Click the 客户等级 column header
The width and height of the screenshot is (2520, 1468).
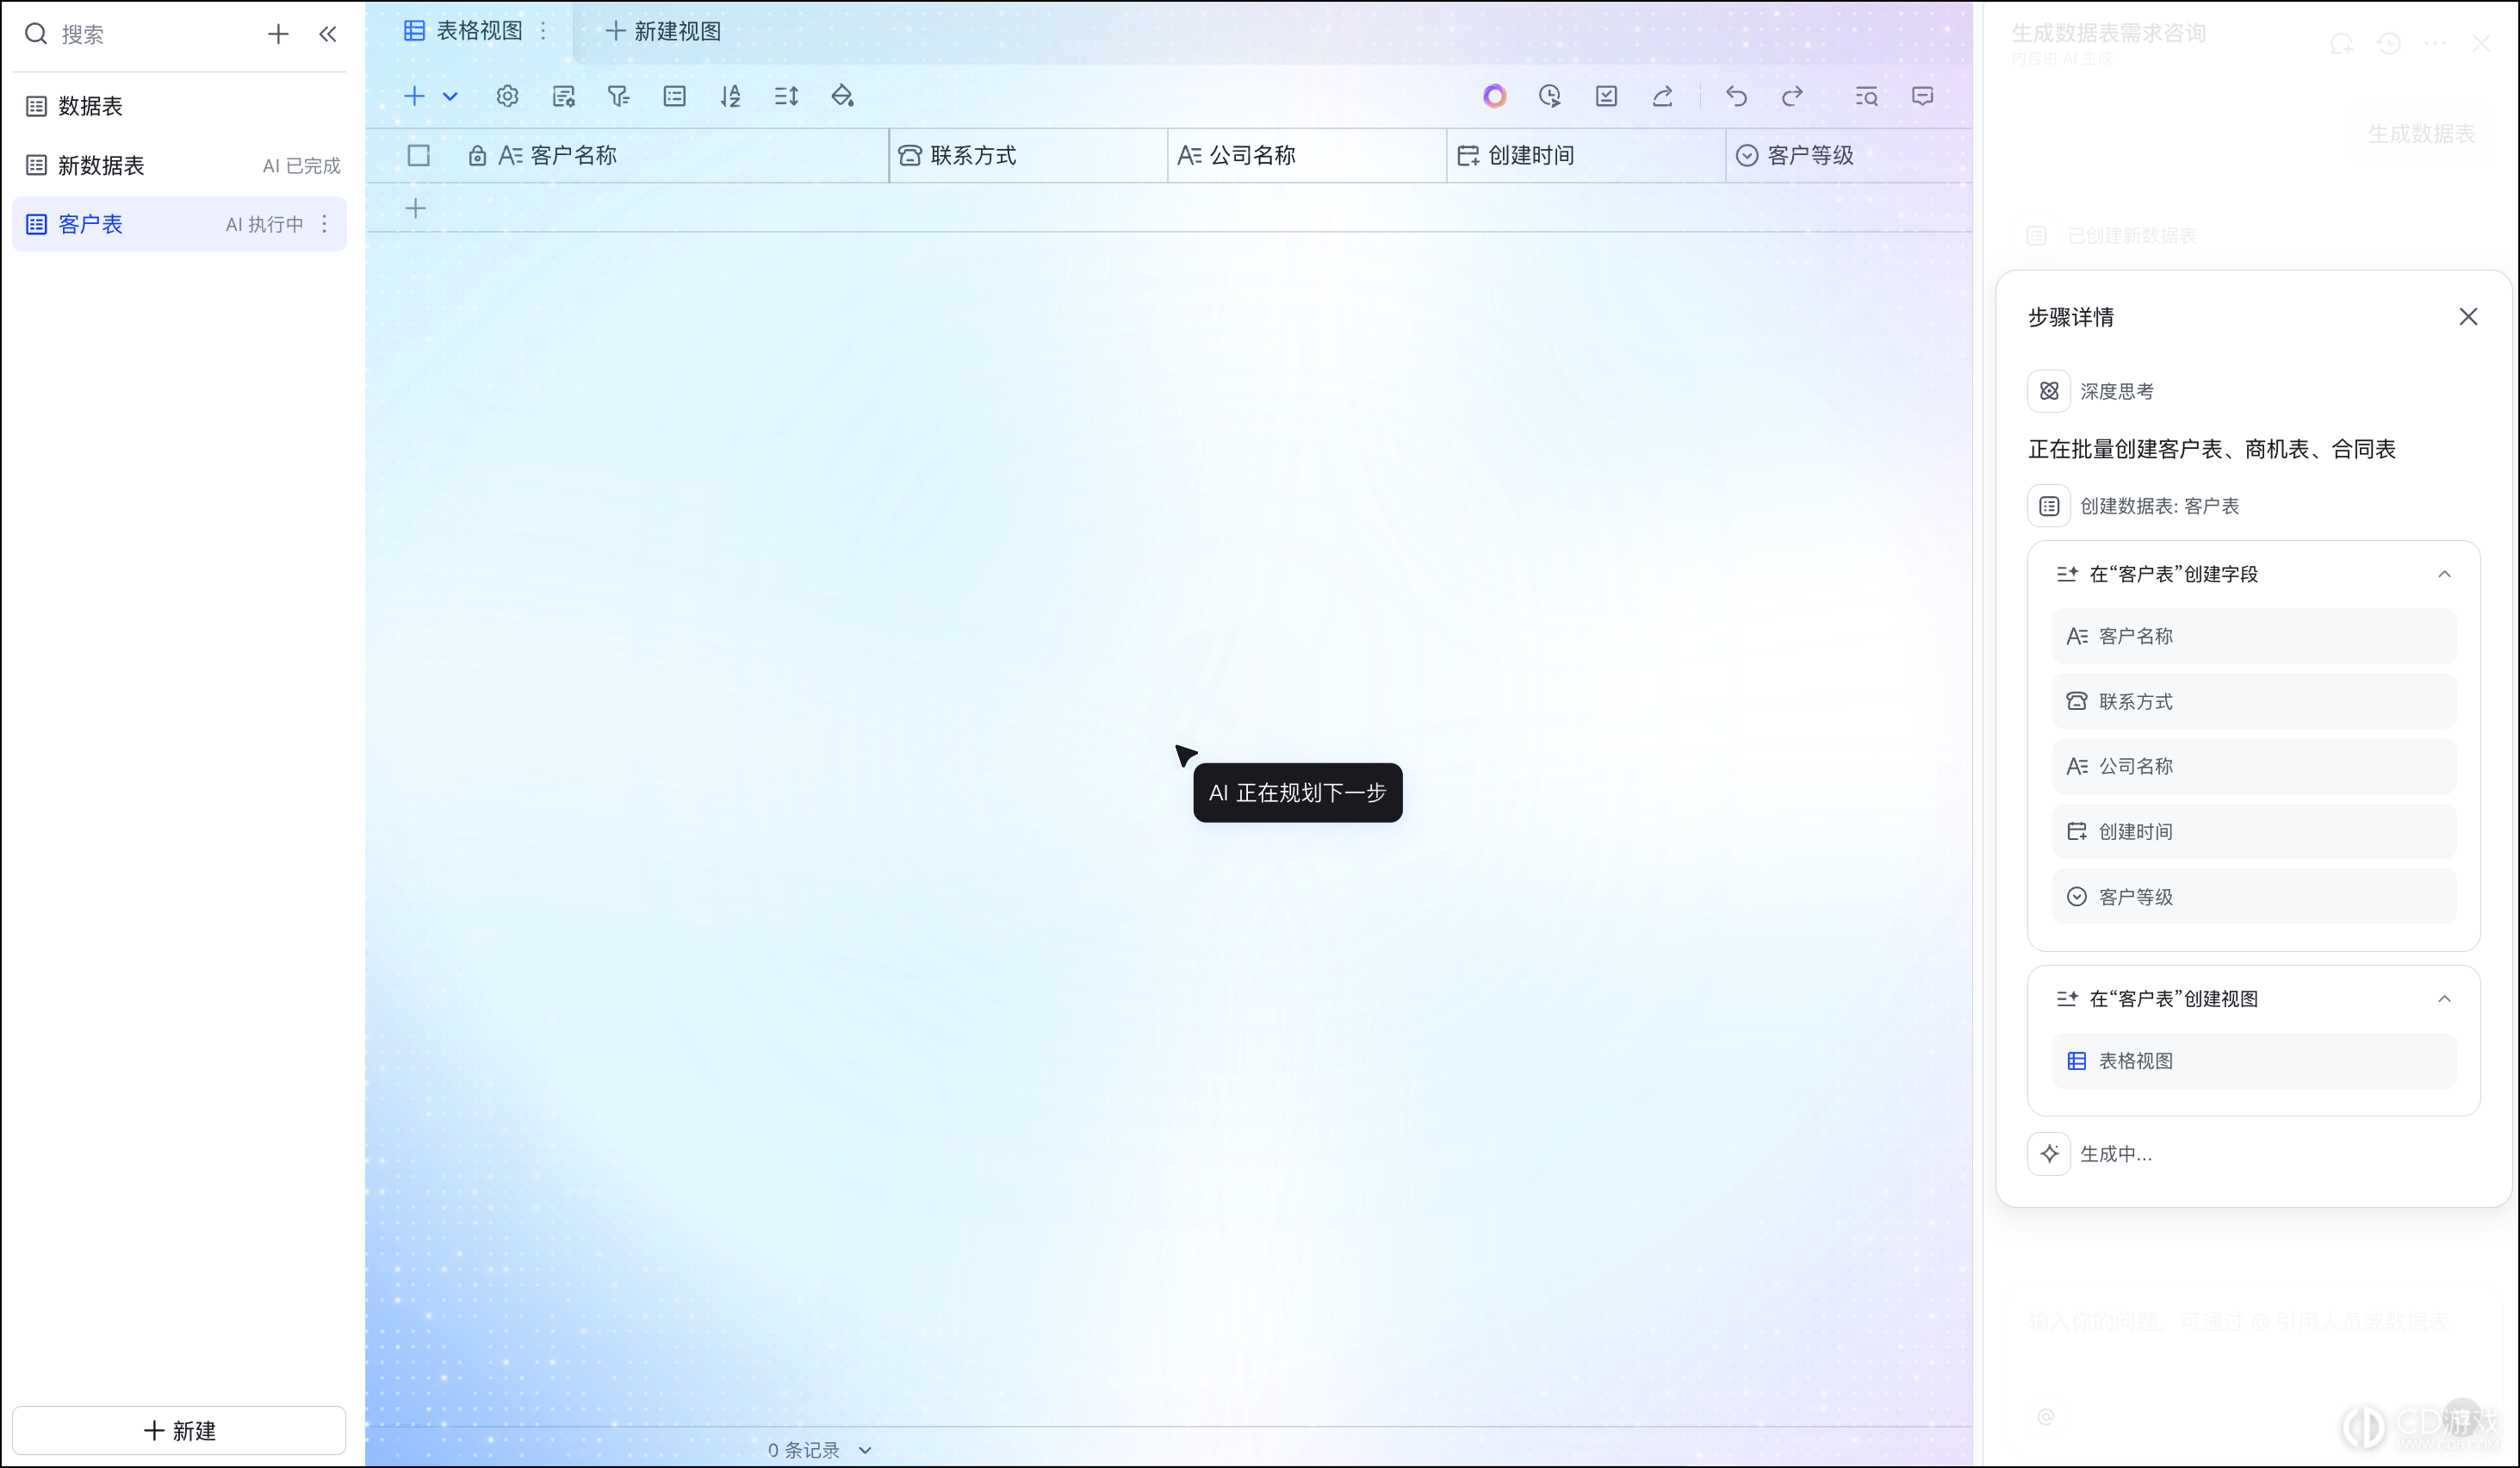coord(1848,155)
